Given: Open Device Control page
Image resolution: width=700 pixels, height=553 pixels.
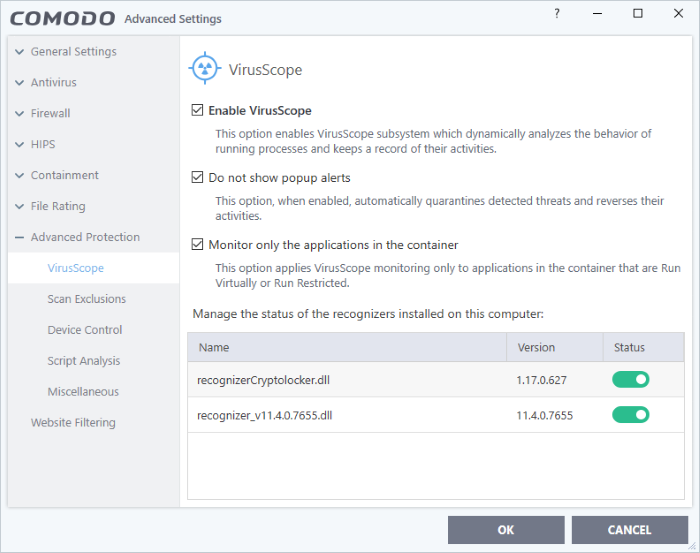Looking at the screenshot, I should click(85, 330).
